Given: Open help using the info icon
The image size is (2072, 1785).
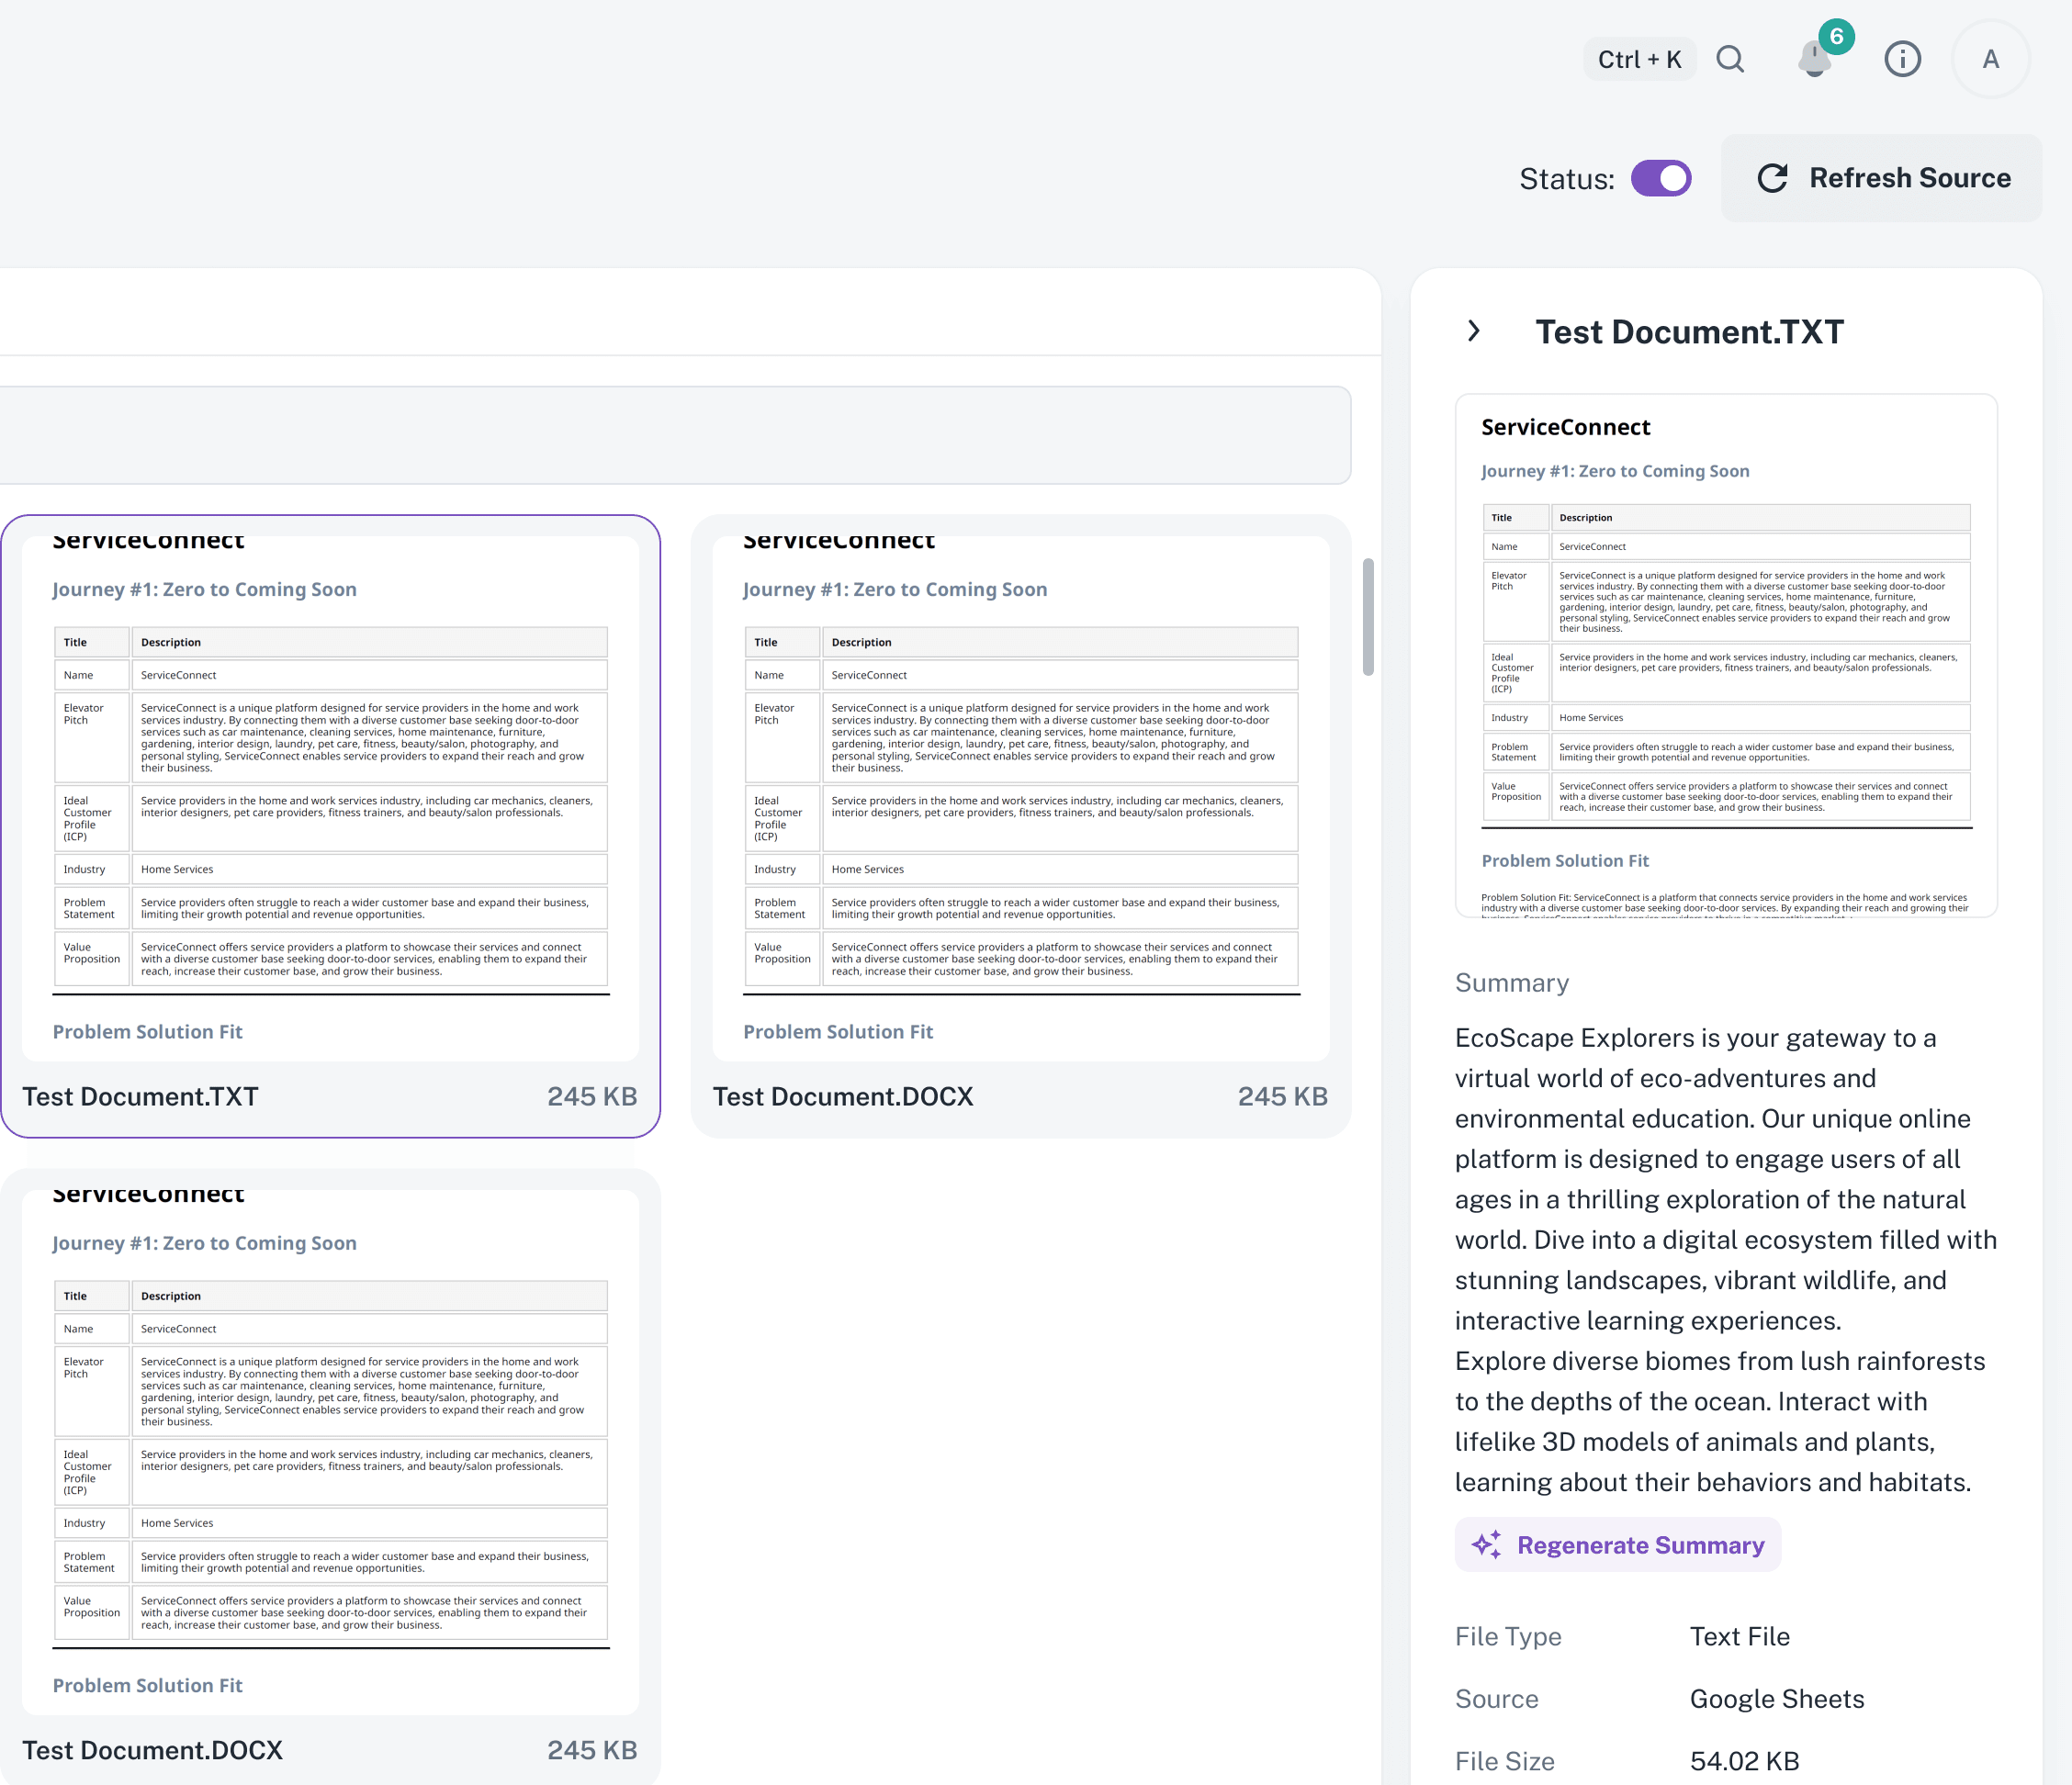Looking at the screenshot, I should click(x=1903, y=59).
